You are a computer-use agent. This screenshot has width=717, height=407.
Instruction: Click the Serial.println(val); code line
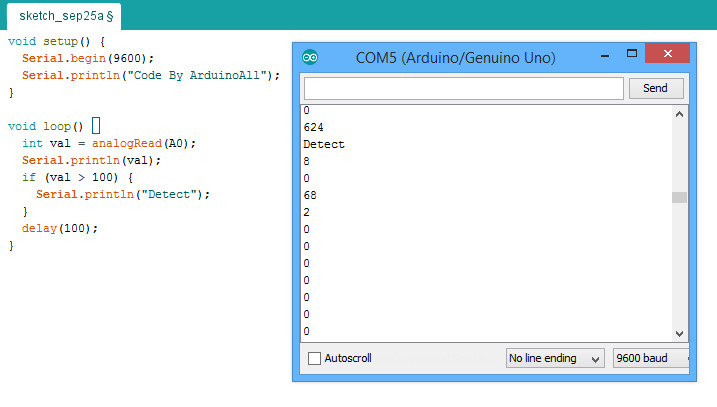pos(91,161)
